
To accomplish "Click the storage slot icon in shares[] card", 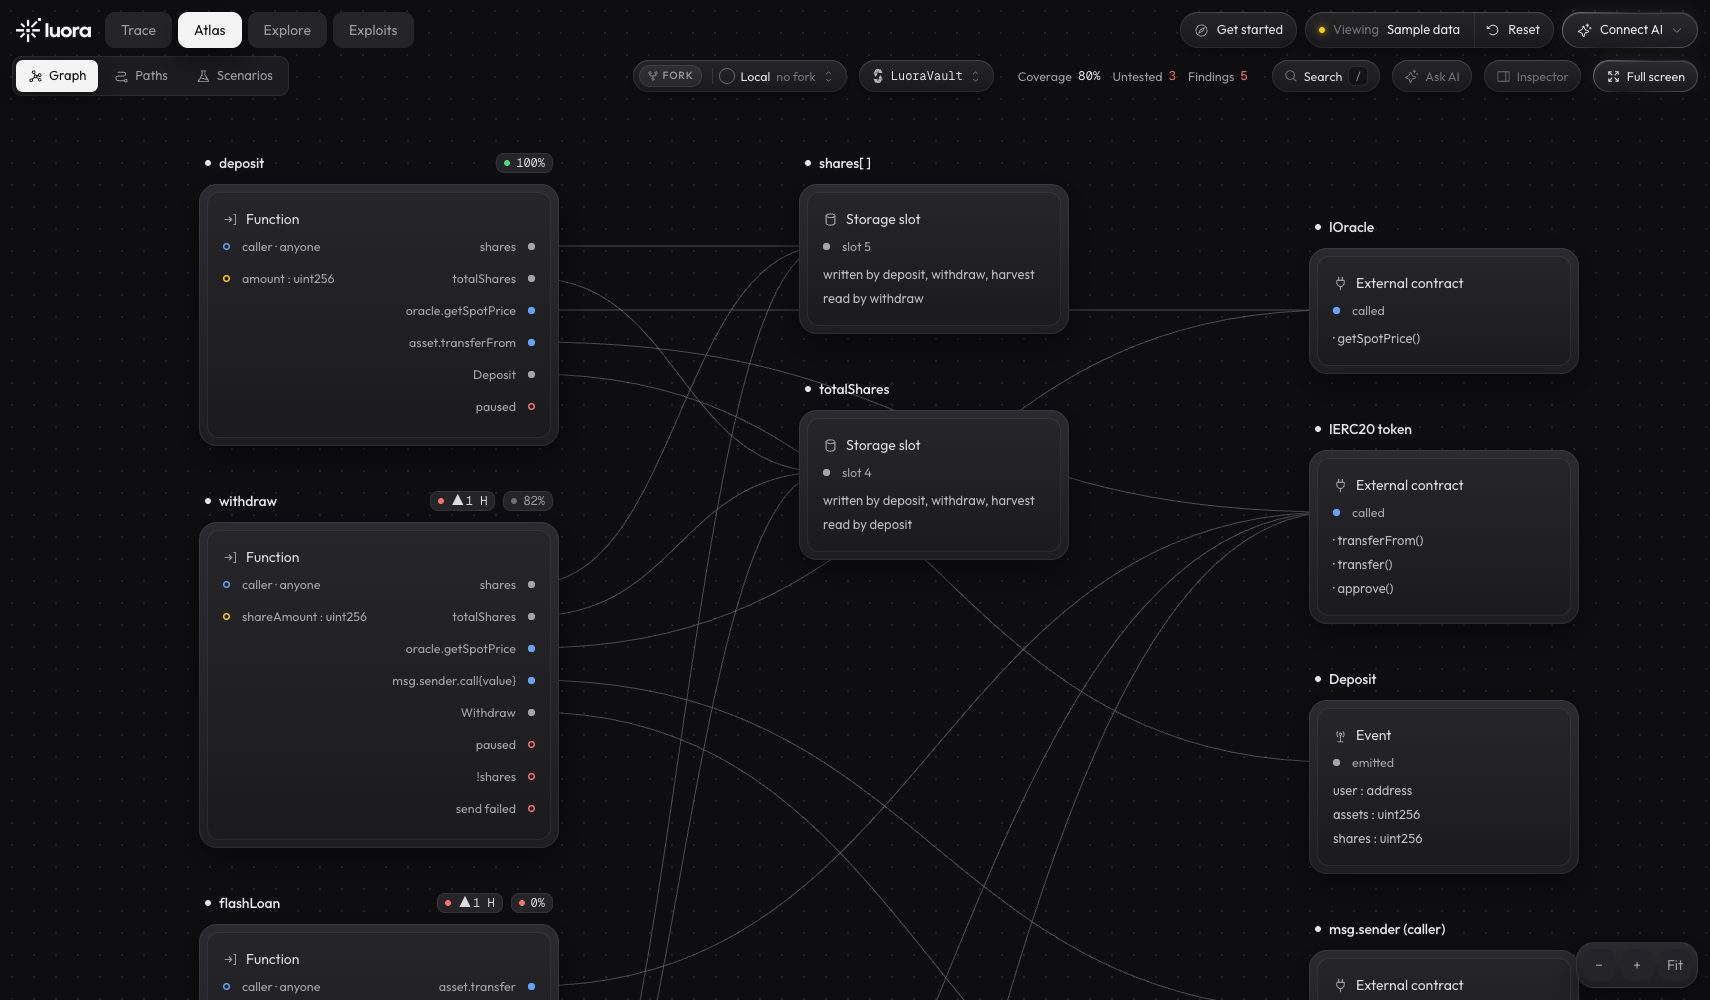I will tap(830, 219).
